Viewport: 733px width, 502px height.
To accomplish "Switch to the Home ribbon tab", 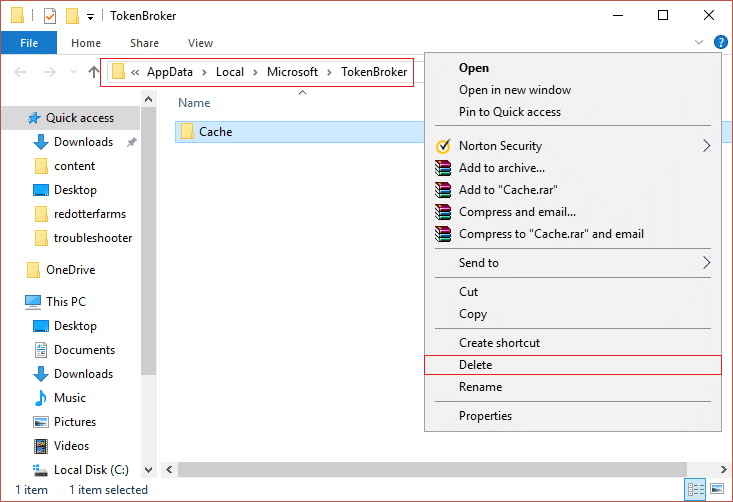I will pos(86,43).
